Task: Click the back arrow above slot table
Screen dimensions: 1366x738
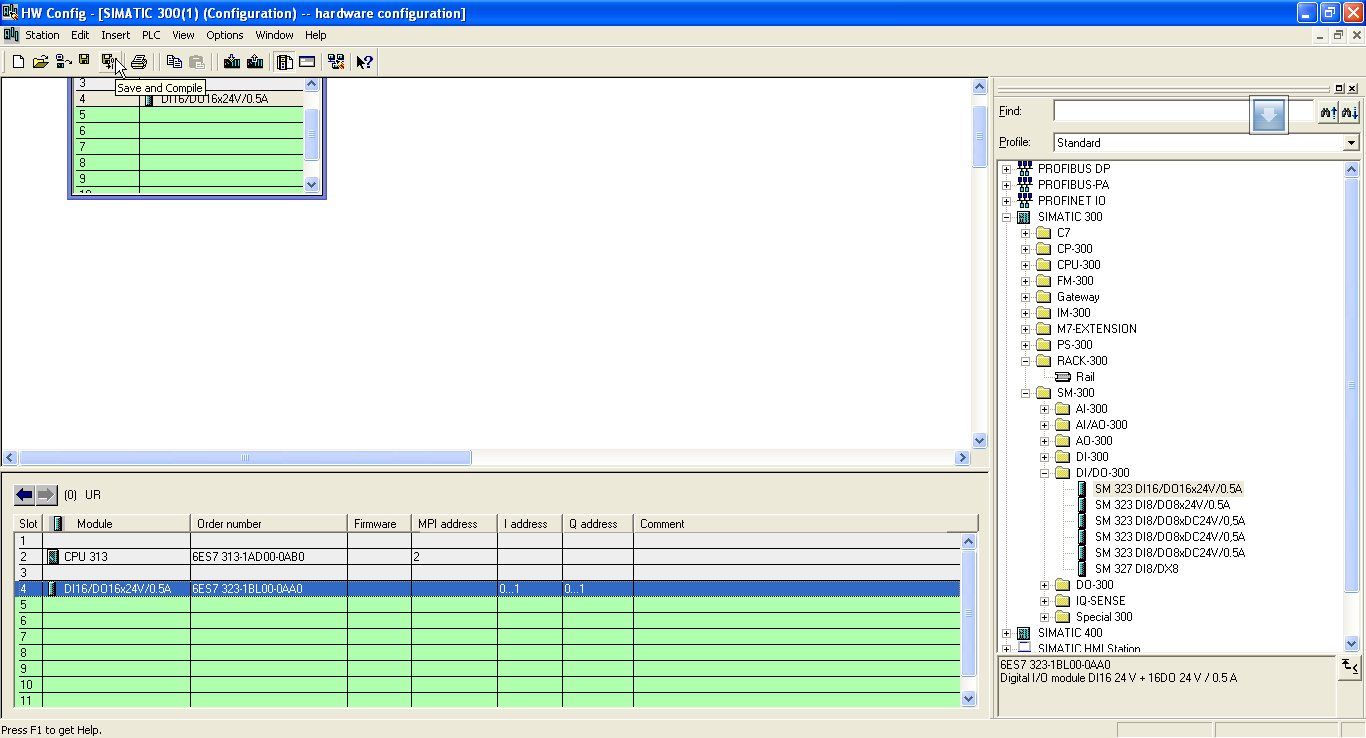Action: 25,495
